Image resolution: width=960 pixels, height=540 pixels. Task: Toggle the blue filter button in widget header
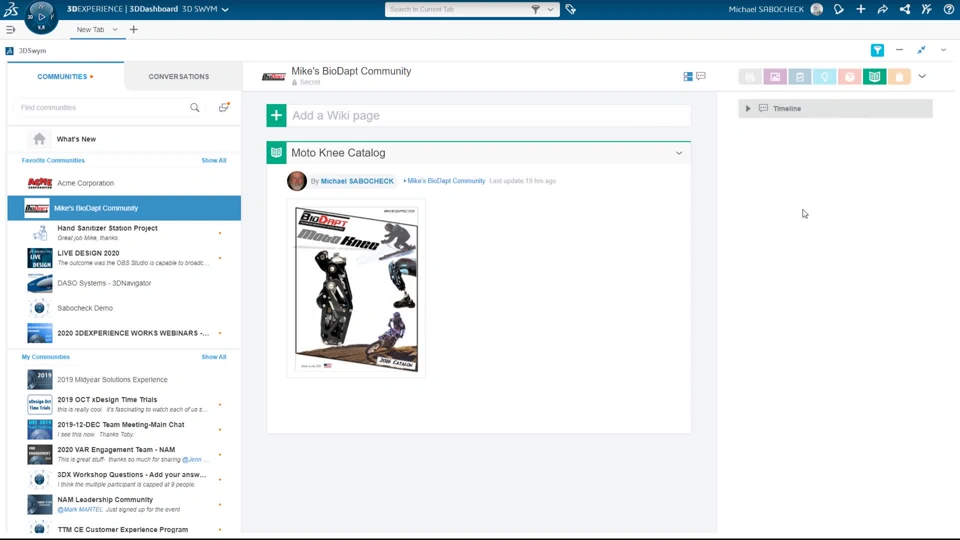click(877, 50)
